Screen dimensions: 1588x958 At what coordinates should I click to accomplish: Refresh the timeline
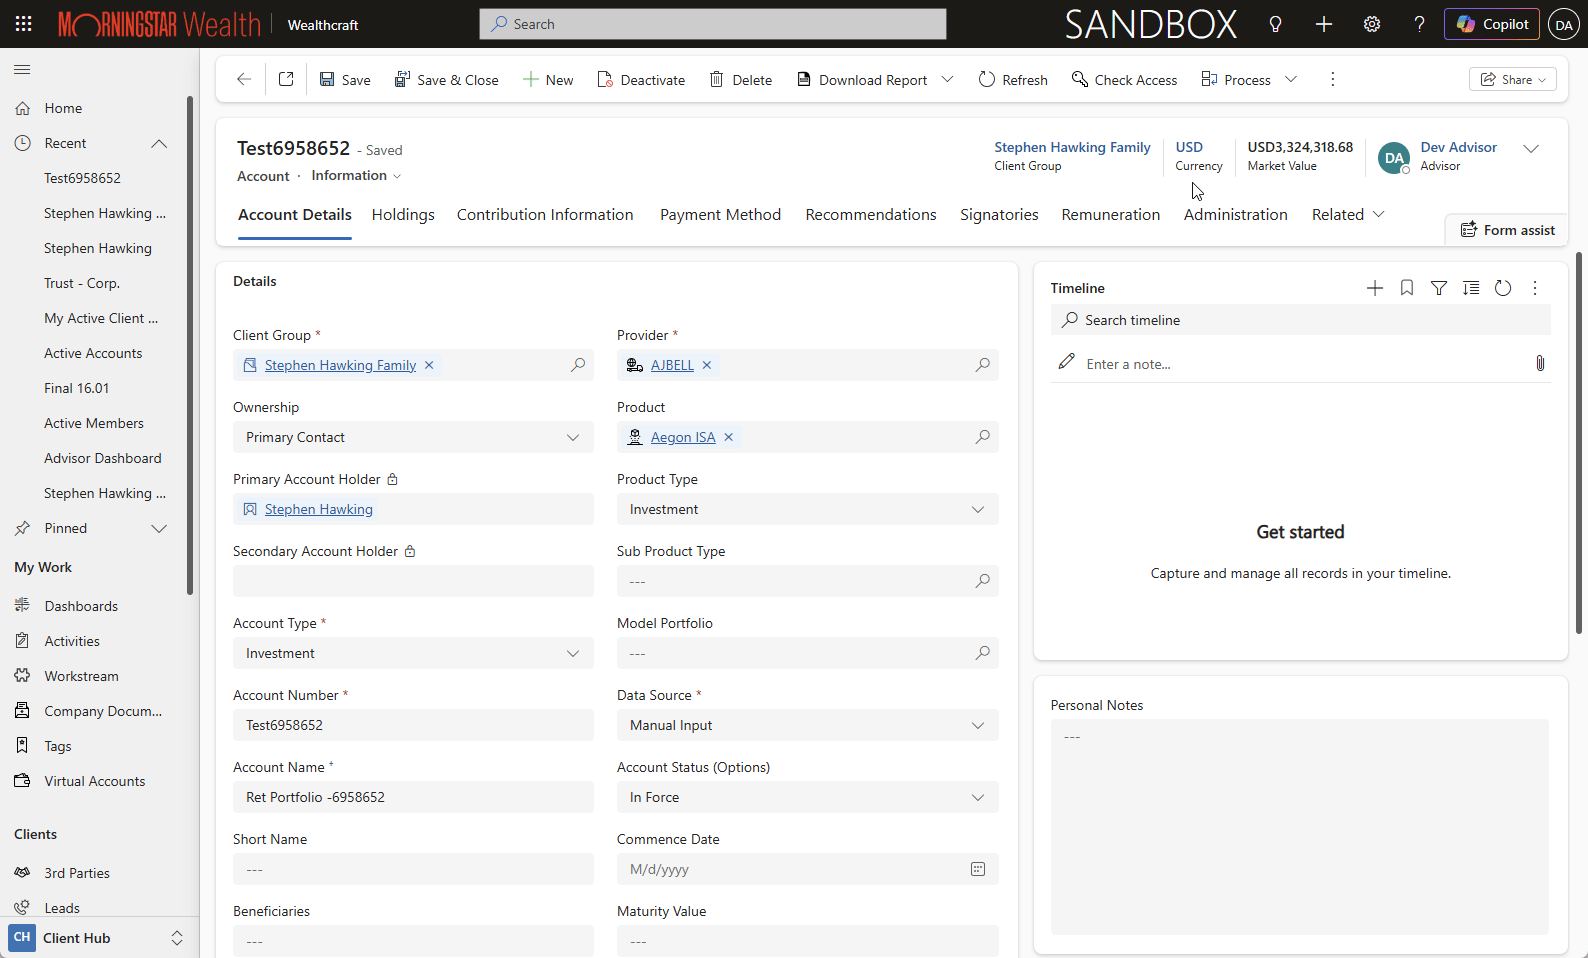1503,288
